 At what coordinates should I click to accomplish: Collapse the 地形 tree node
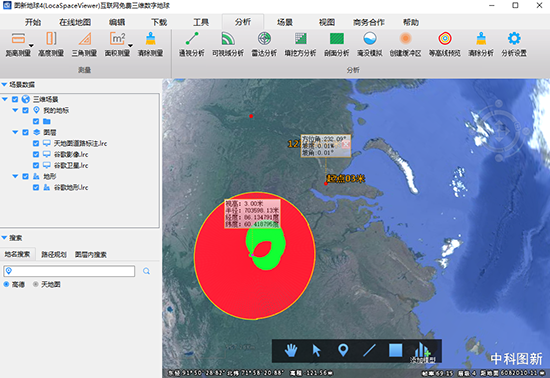click(x=15, y=176)
